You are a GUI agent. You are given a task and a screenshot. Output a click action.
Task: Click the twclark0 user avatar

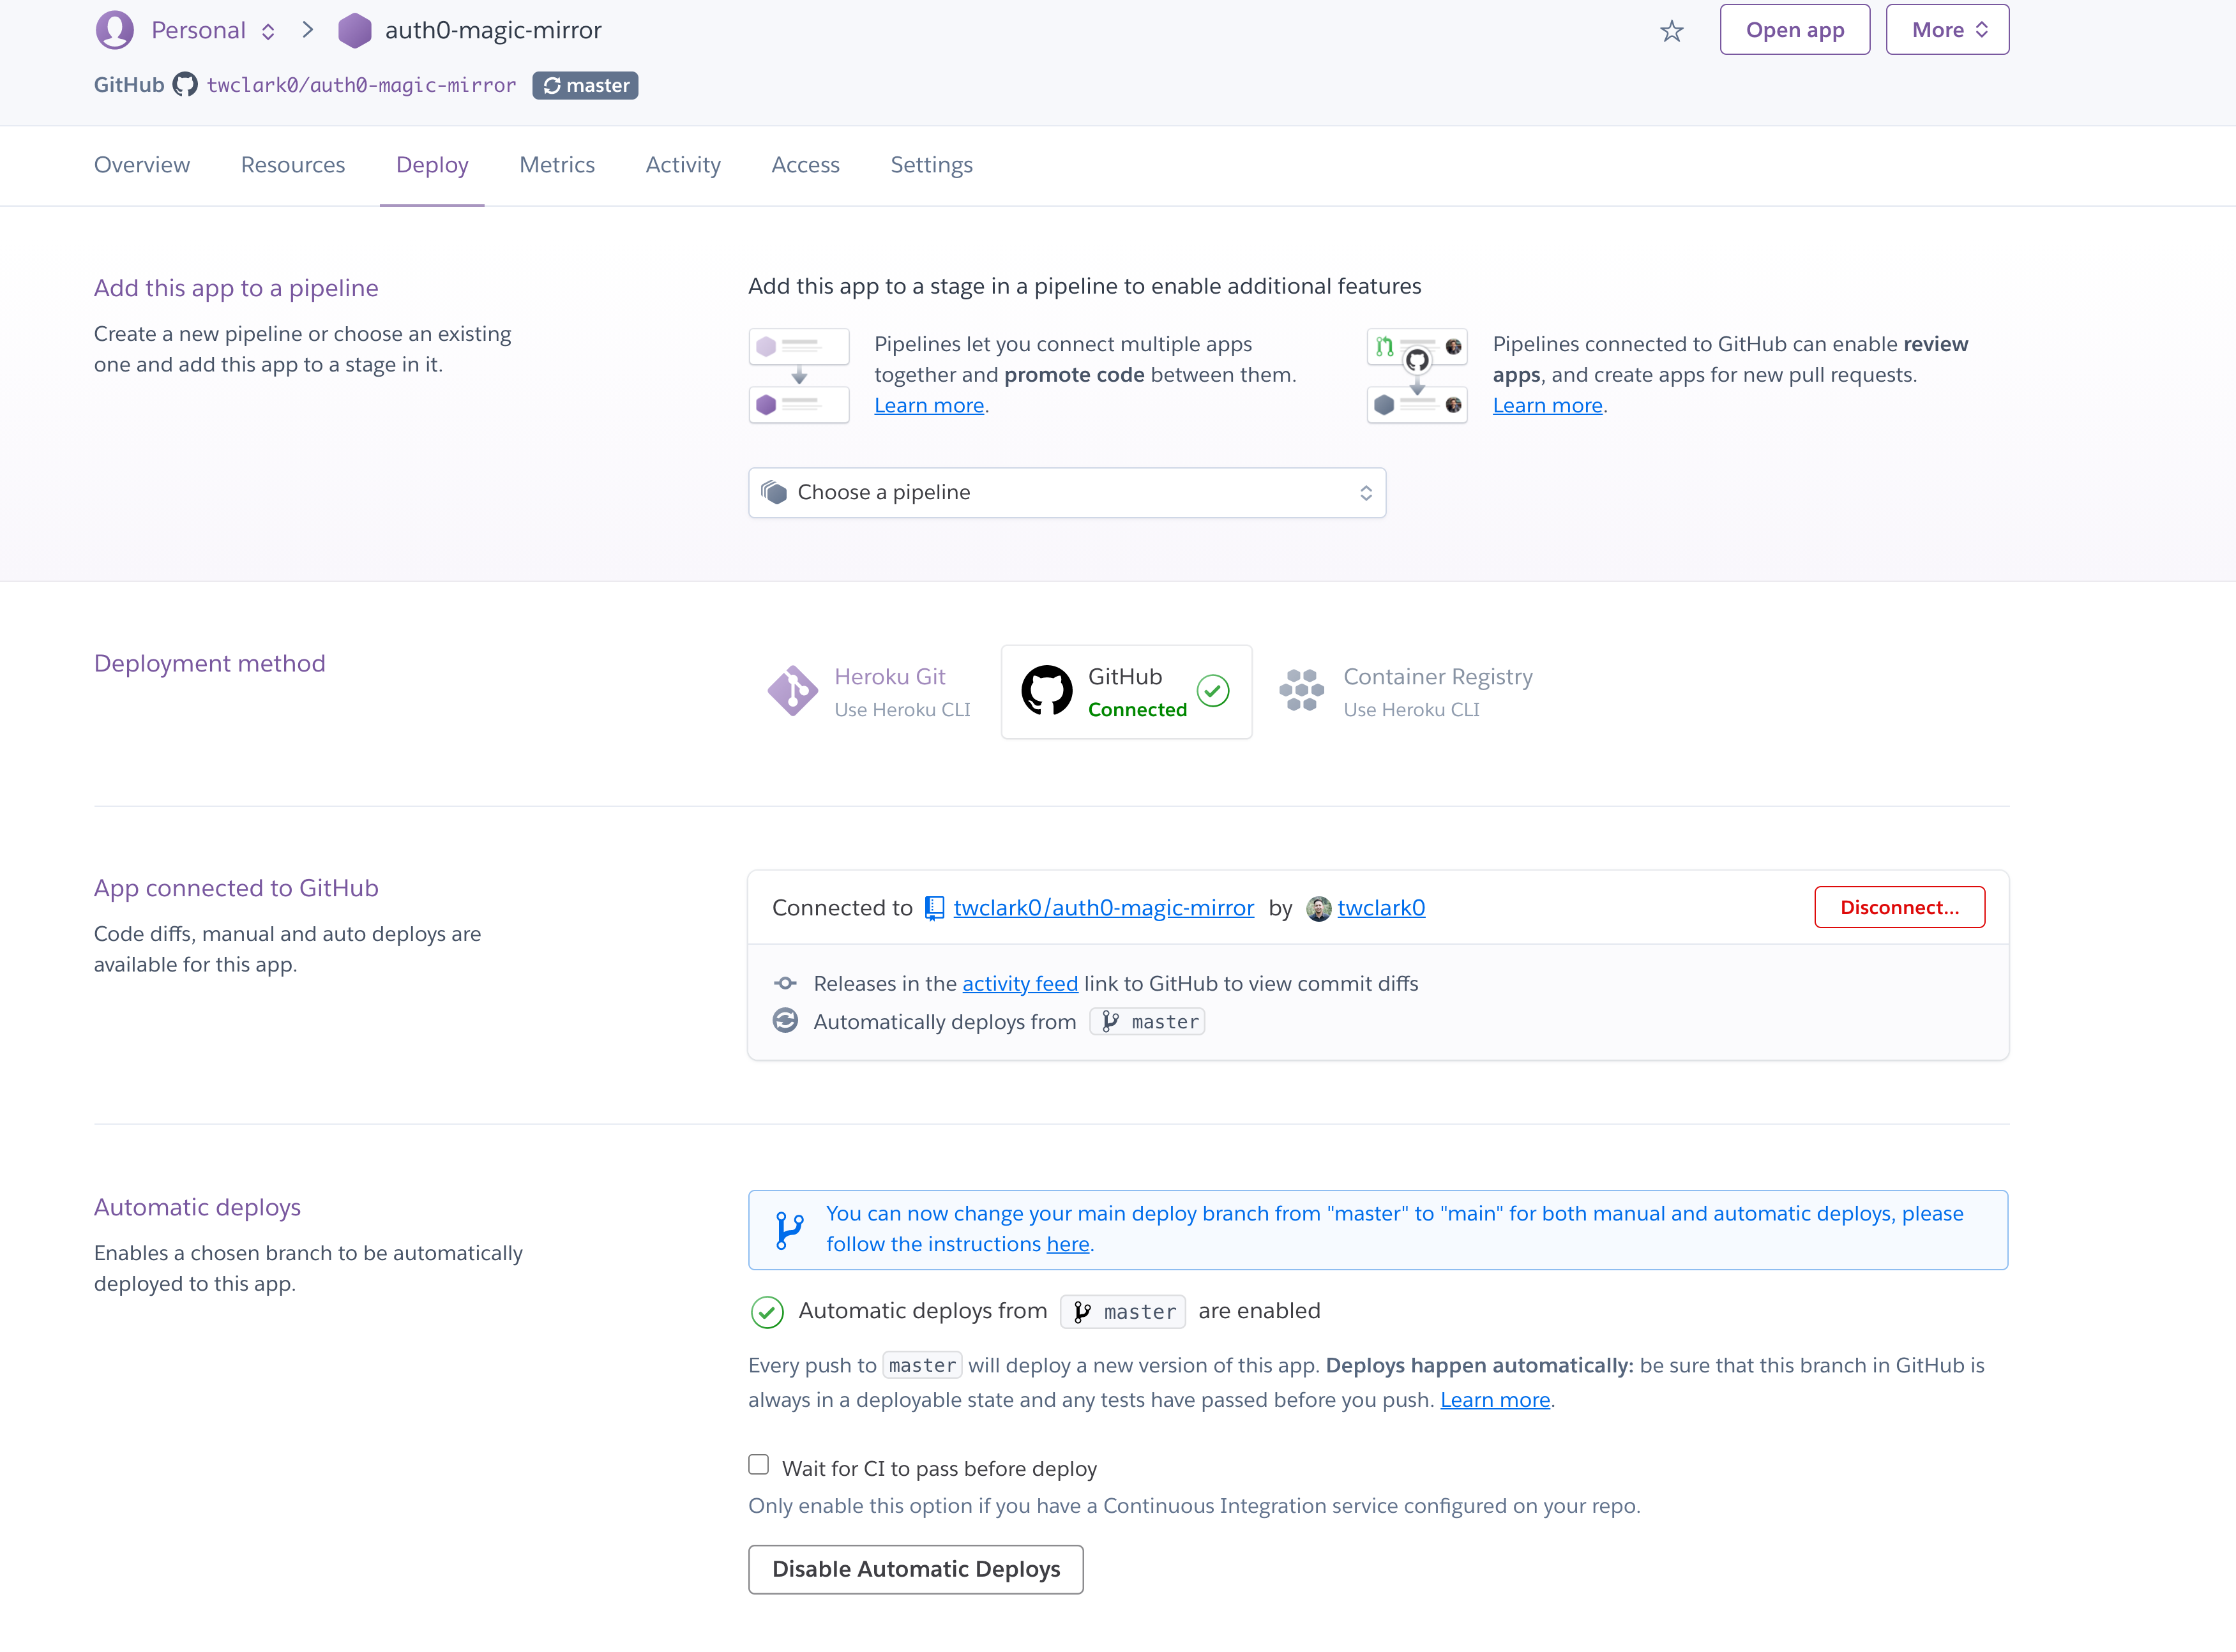pos(1318,908)
